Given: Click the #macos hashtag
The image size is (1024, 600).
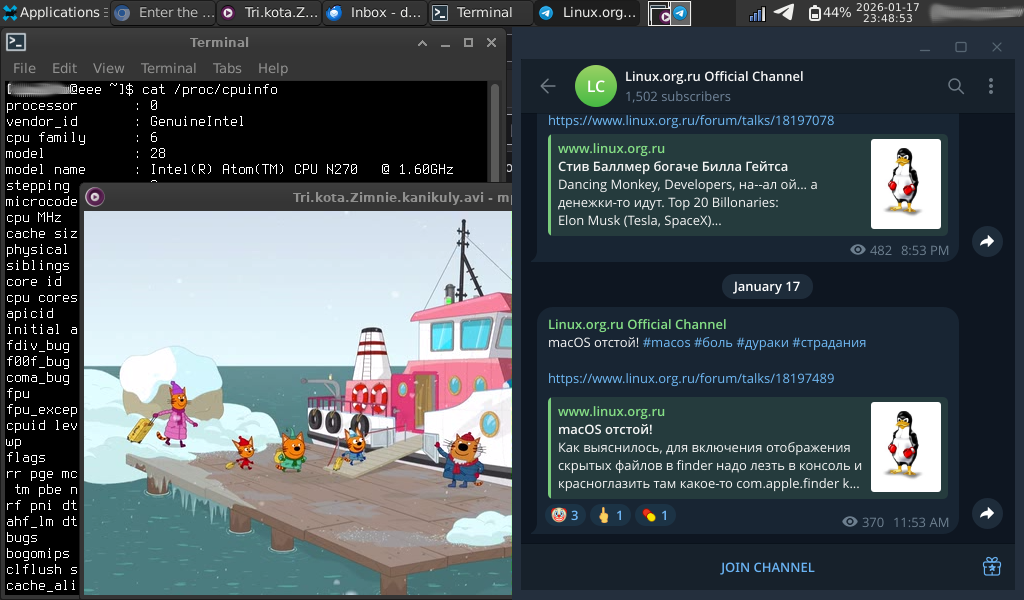Looking at the screenshot, I should 666,342.
